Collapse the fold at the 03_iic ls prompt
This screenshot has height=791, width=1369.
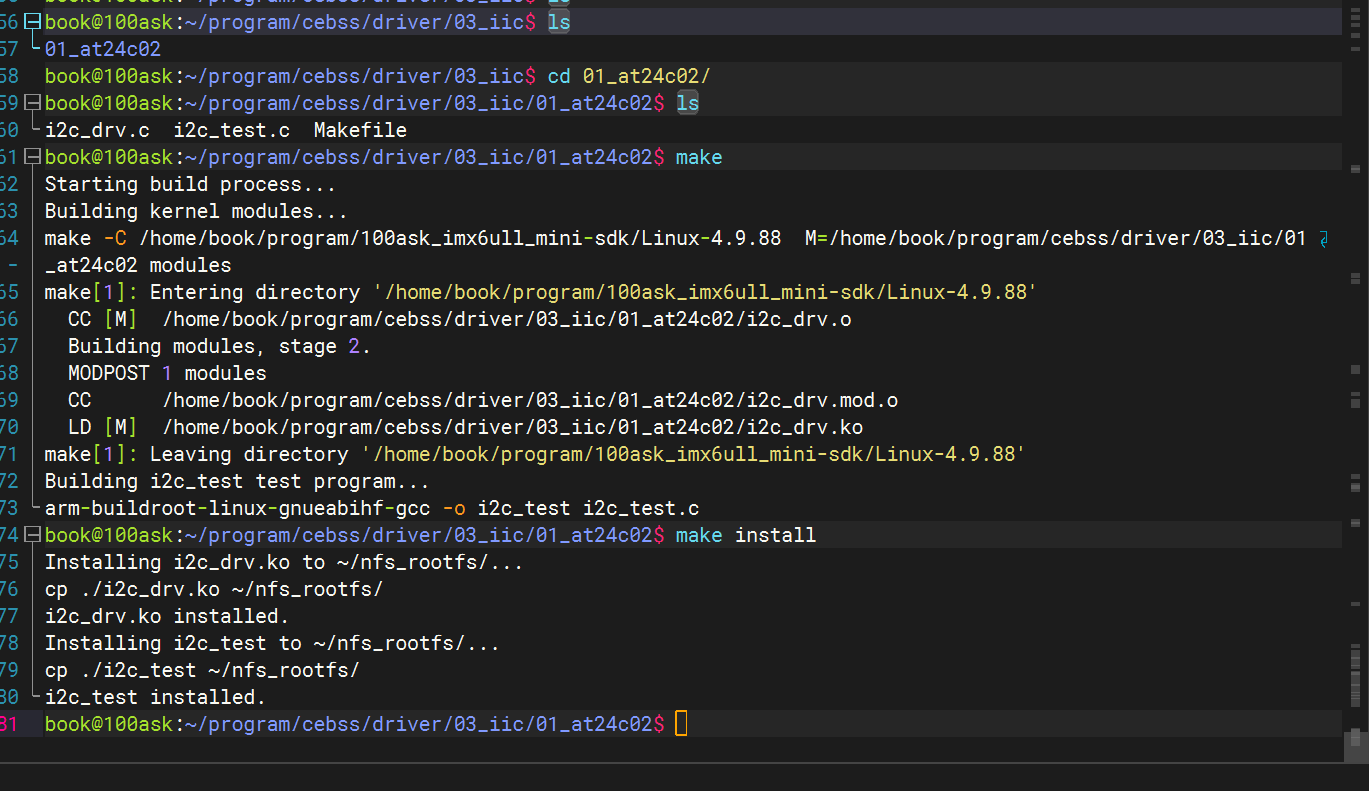click(x=33, y=21)
